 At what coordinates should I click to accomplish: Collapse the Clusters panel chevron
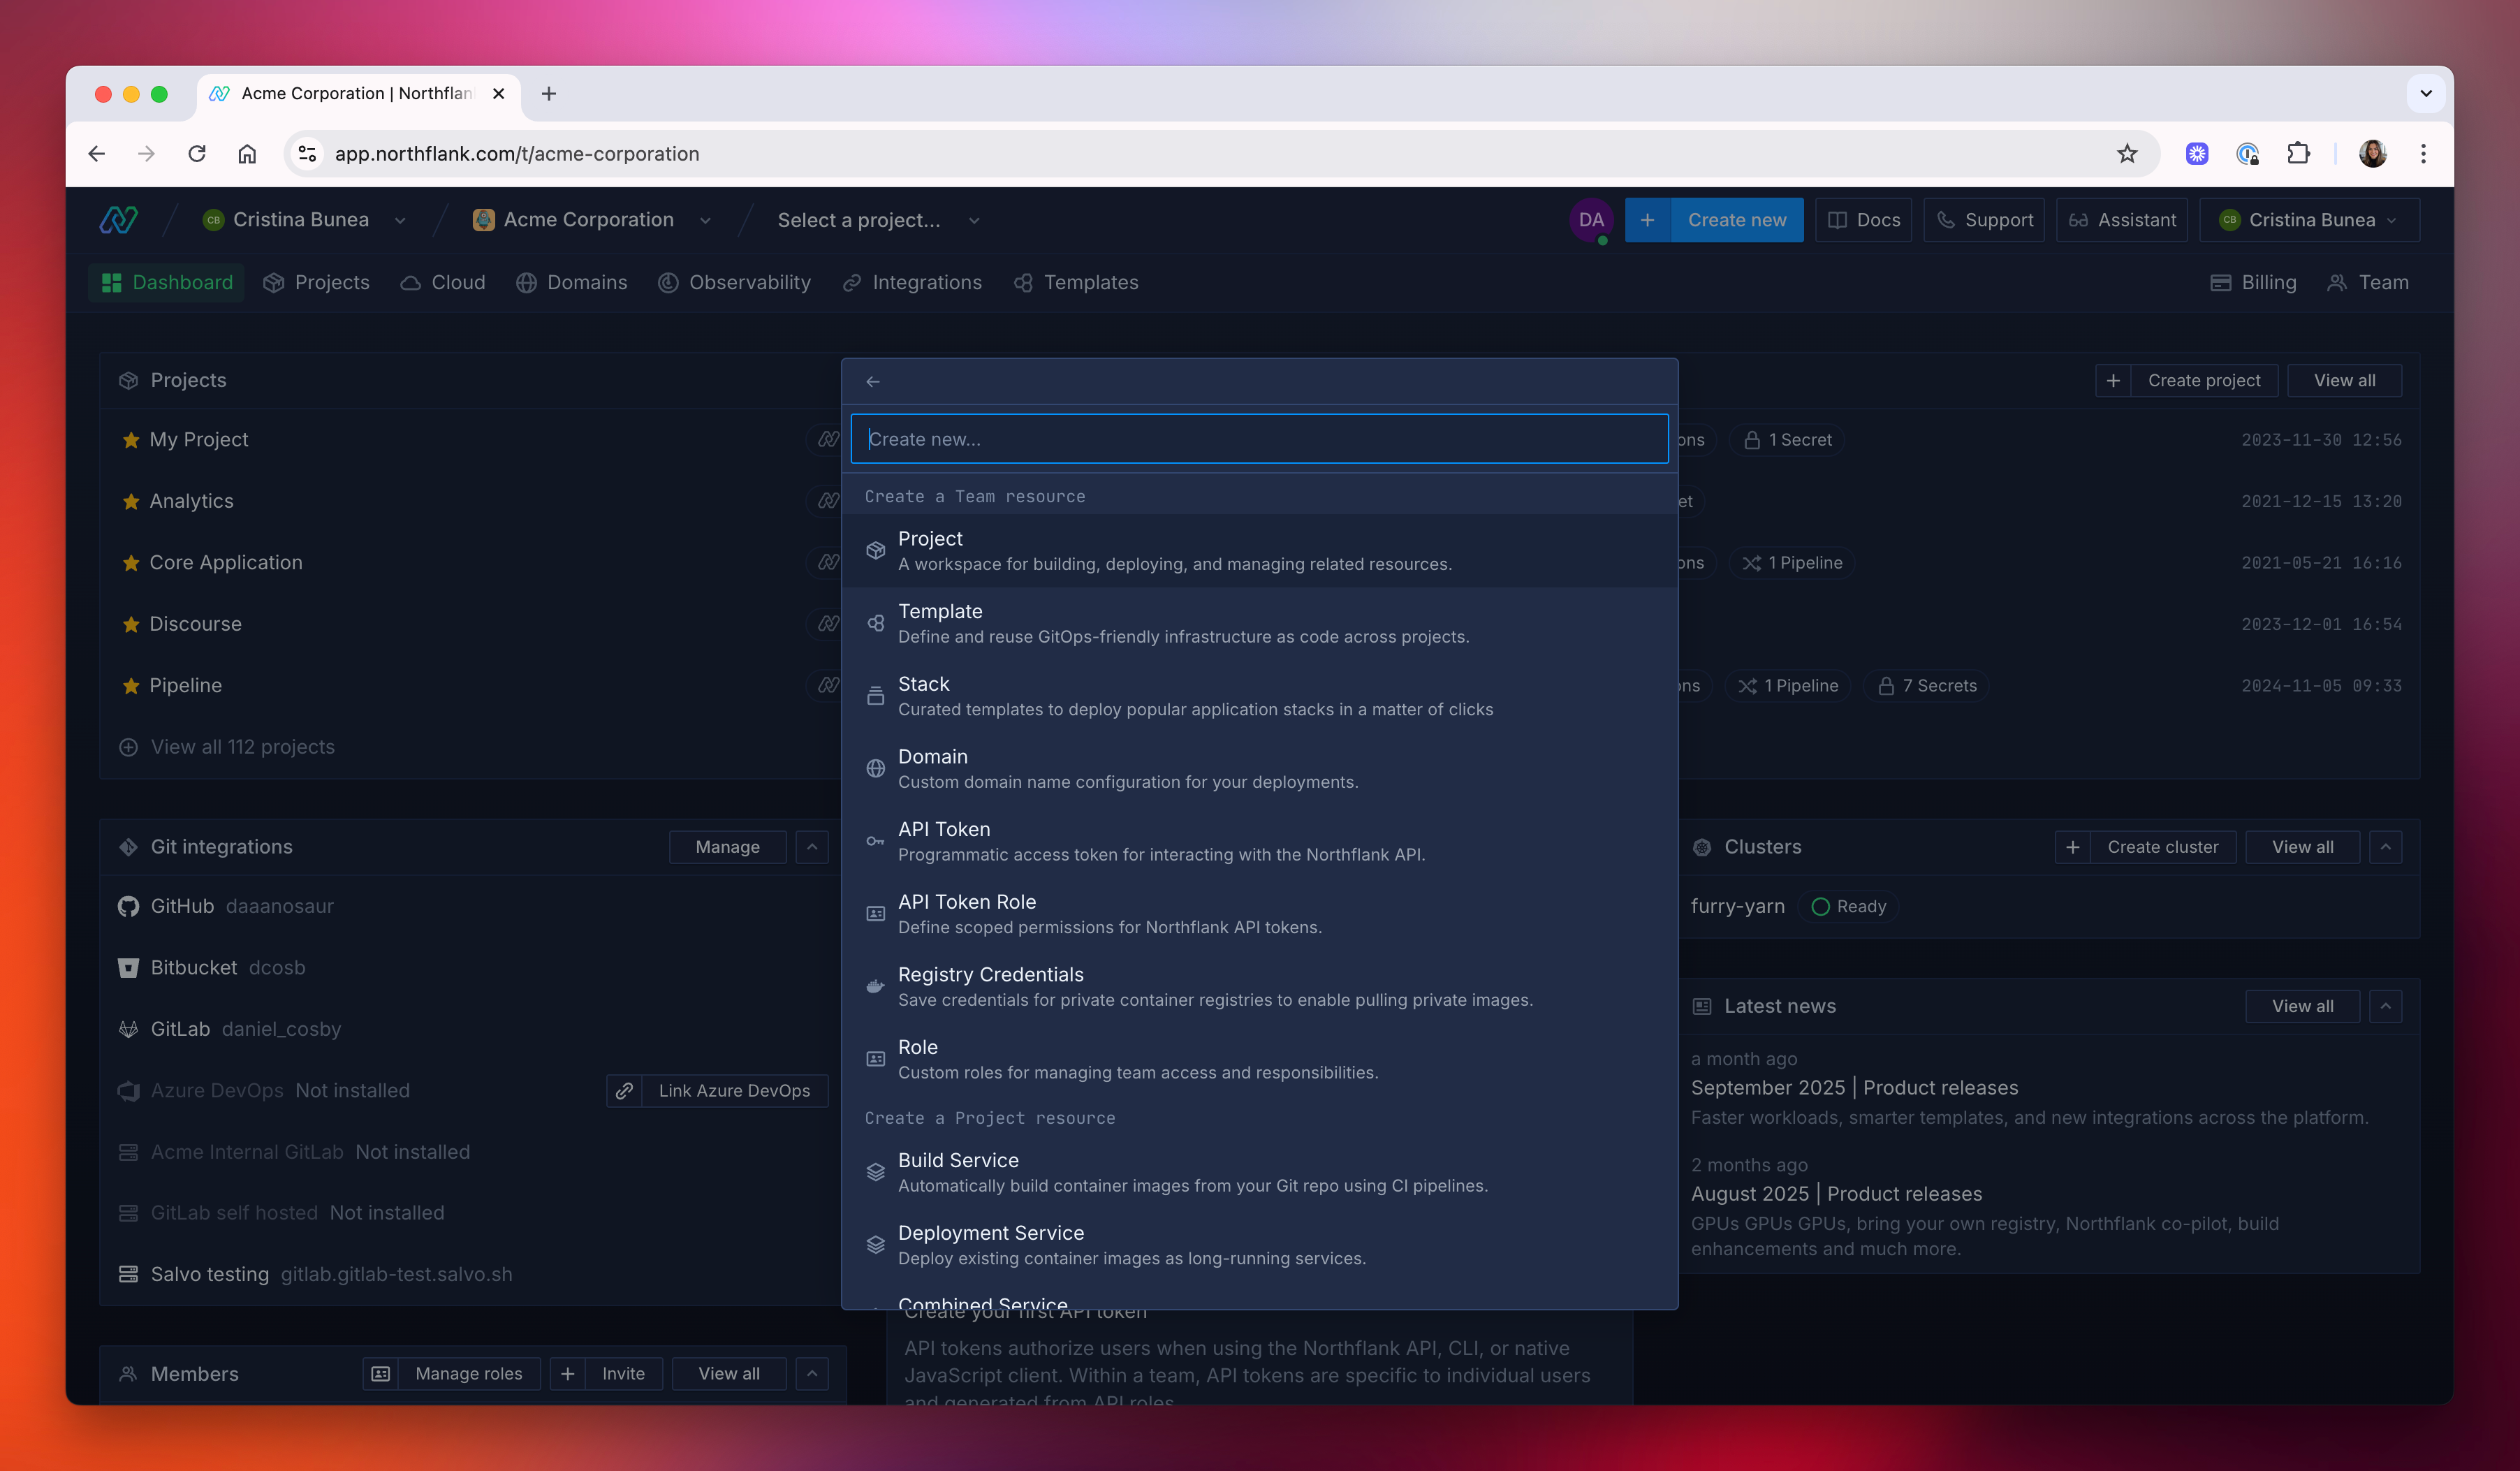click(2385, 847)
